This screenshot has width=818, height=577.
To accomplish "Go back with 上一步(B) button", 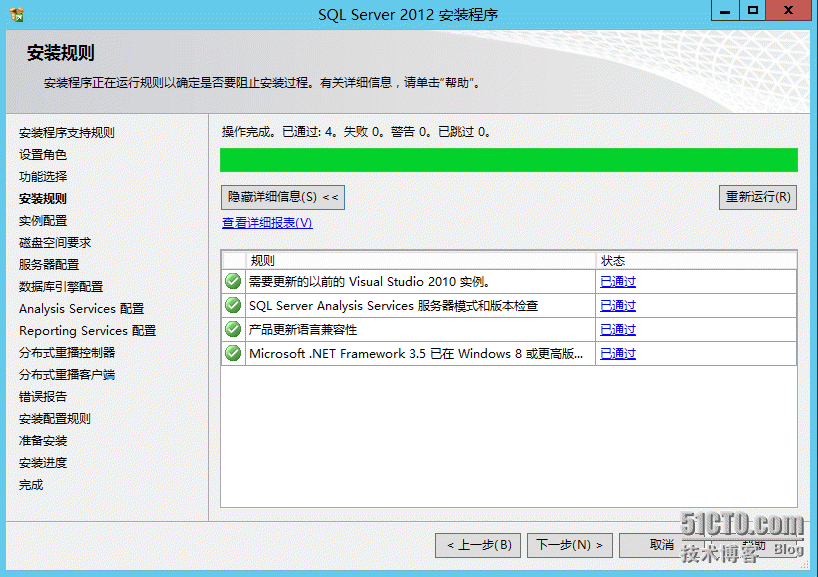I will [x=478, y=545].
